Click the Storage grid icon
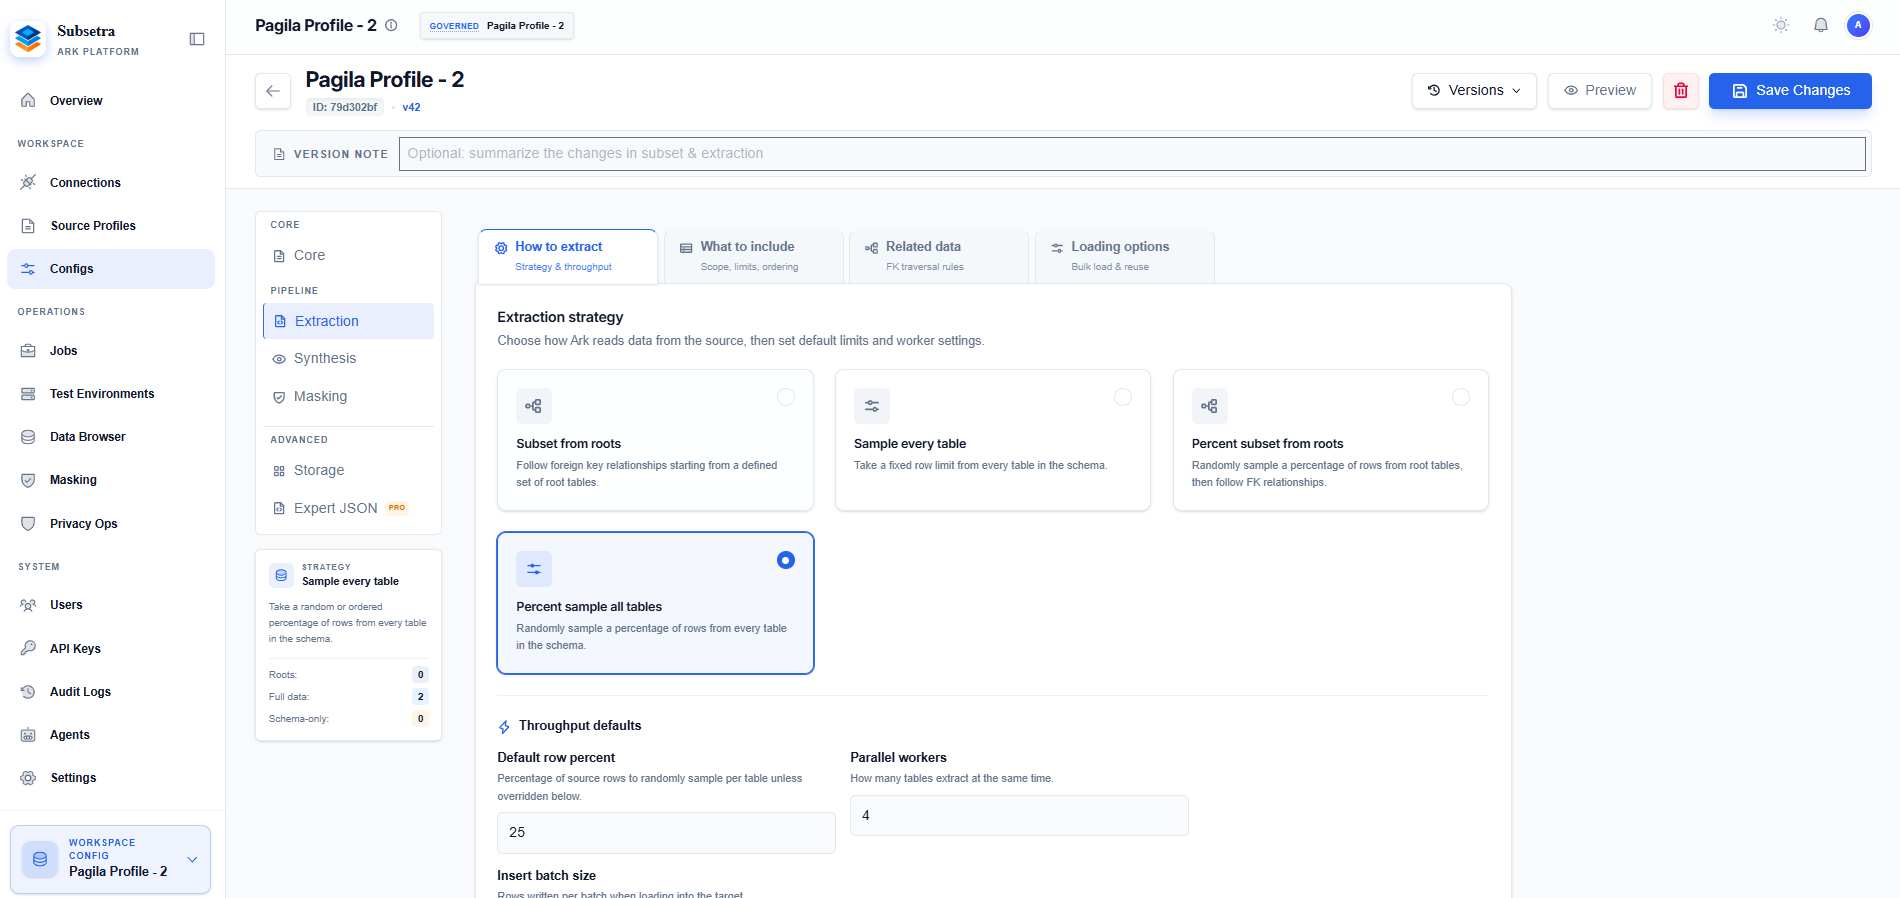This screenshot has width=1900, height=898. pos(279,471)
